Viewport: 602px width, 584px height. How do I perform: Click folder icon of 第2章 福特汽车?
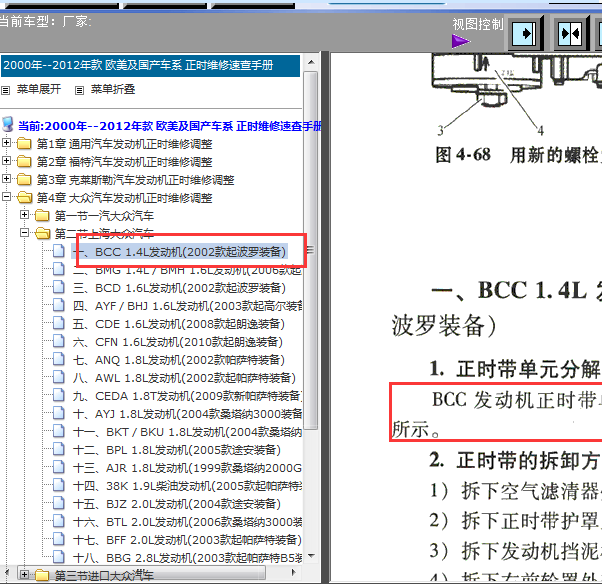point(24,161)
